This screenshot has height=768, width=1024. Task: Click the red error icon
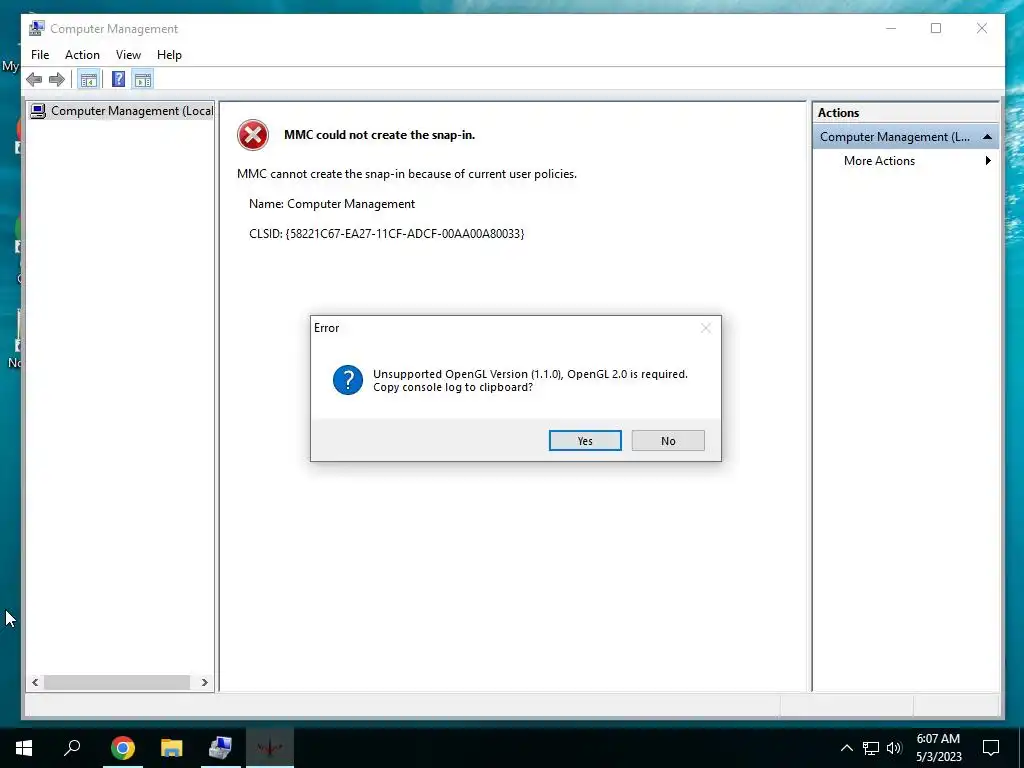(253, 135)
